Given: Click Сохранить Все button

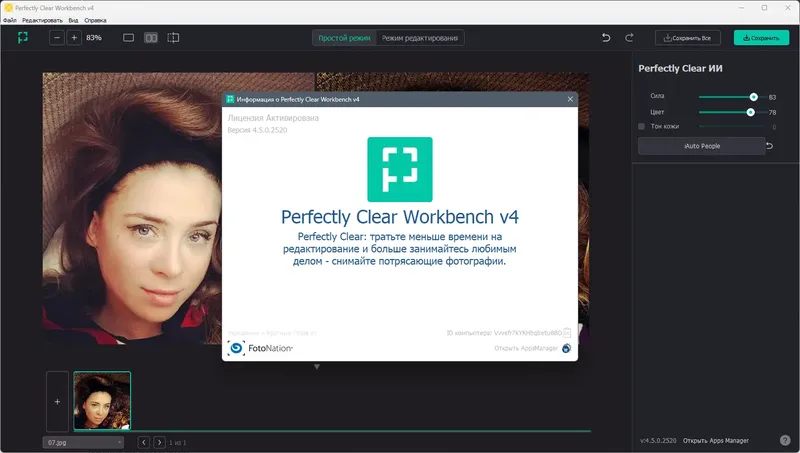Looking at the screenshot, I should click(688, 38).
